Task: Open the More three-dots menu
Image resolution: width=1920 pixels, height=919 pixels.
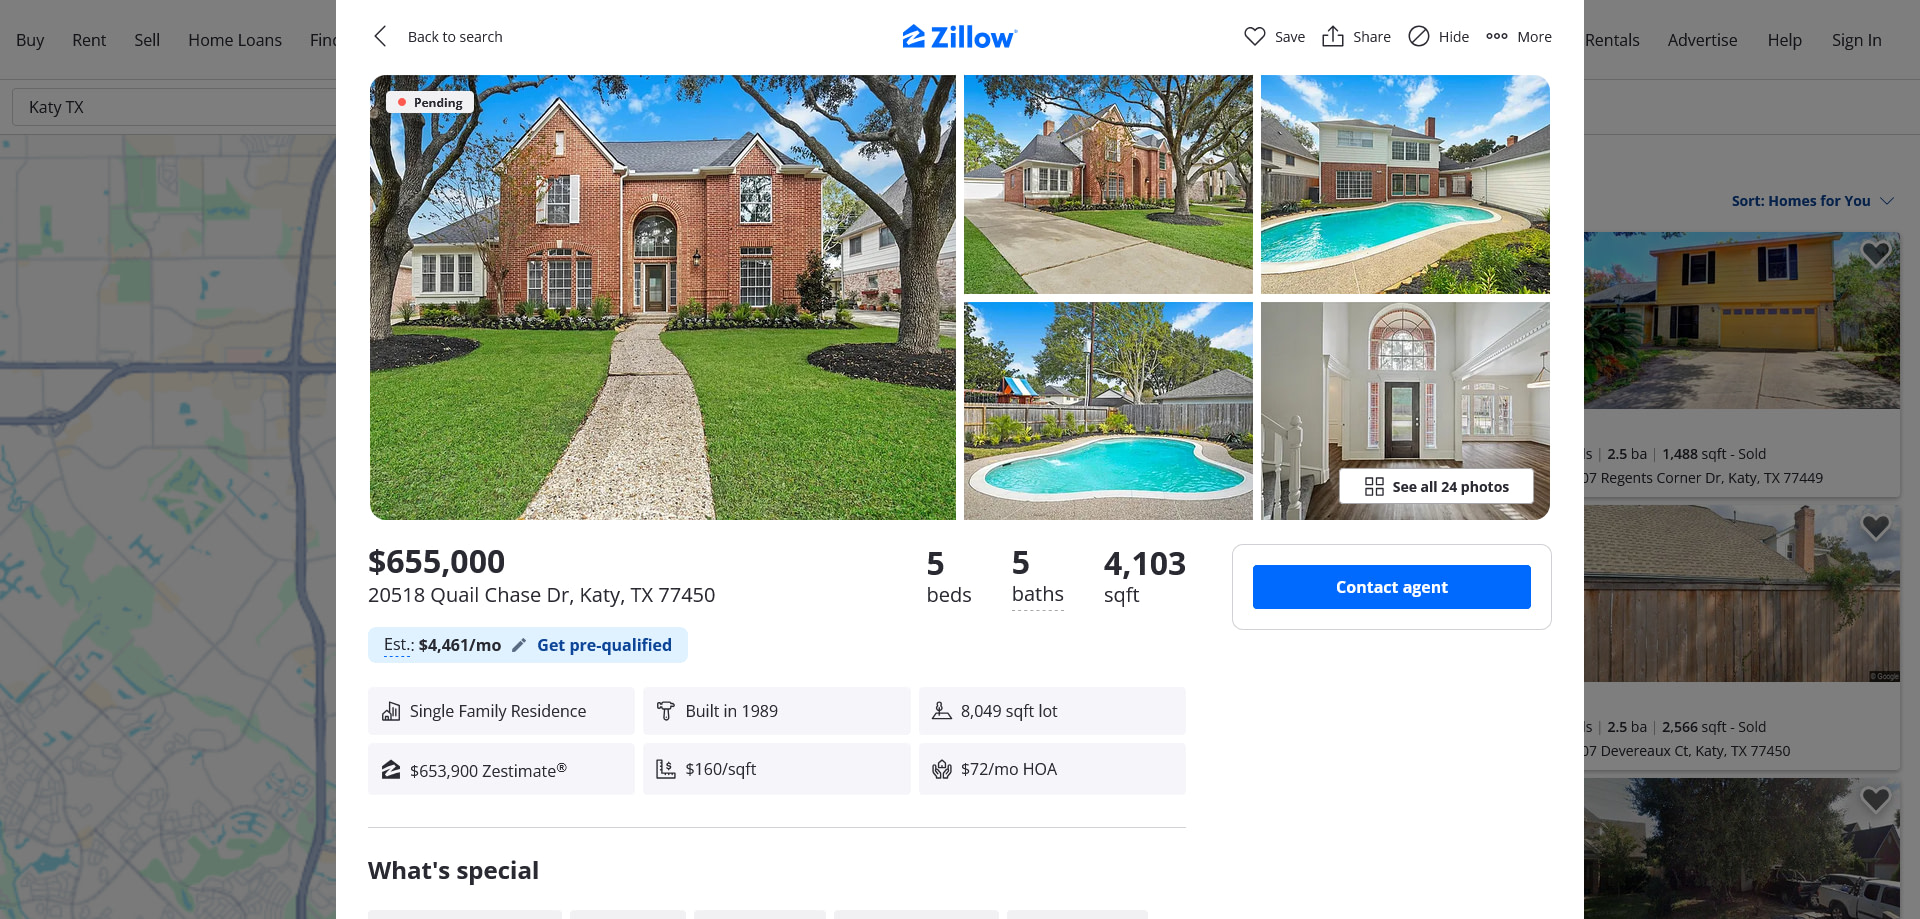Action: [1496, 36]
